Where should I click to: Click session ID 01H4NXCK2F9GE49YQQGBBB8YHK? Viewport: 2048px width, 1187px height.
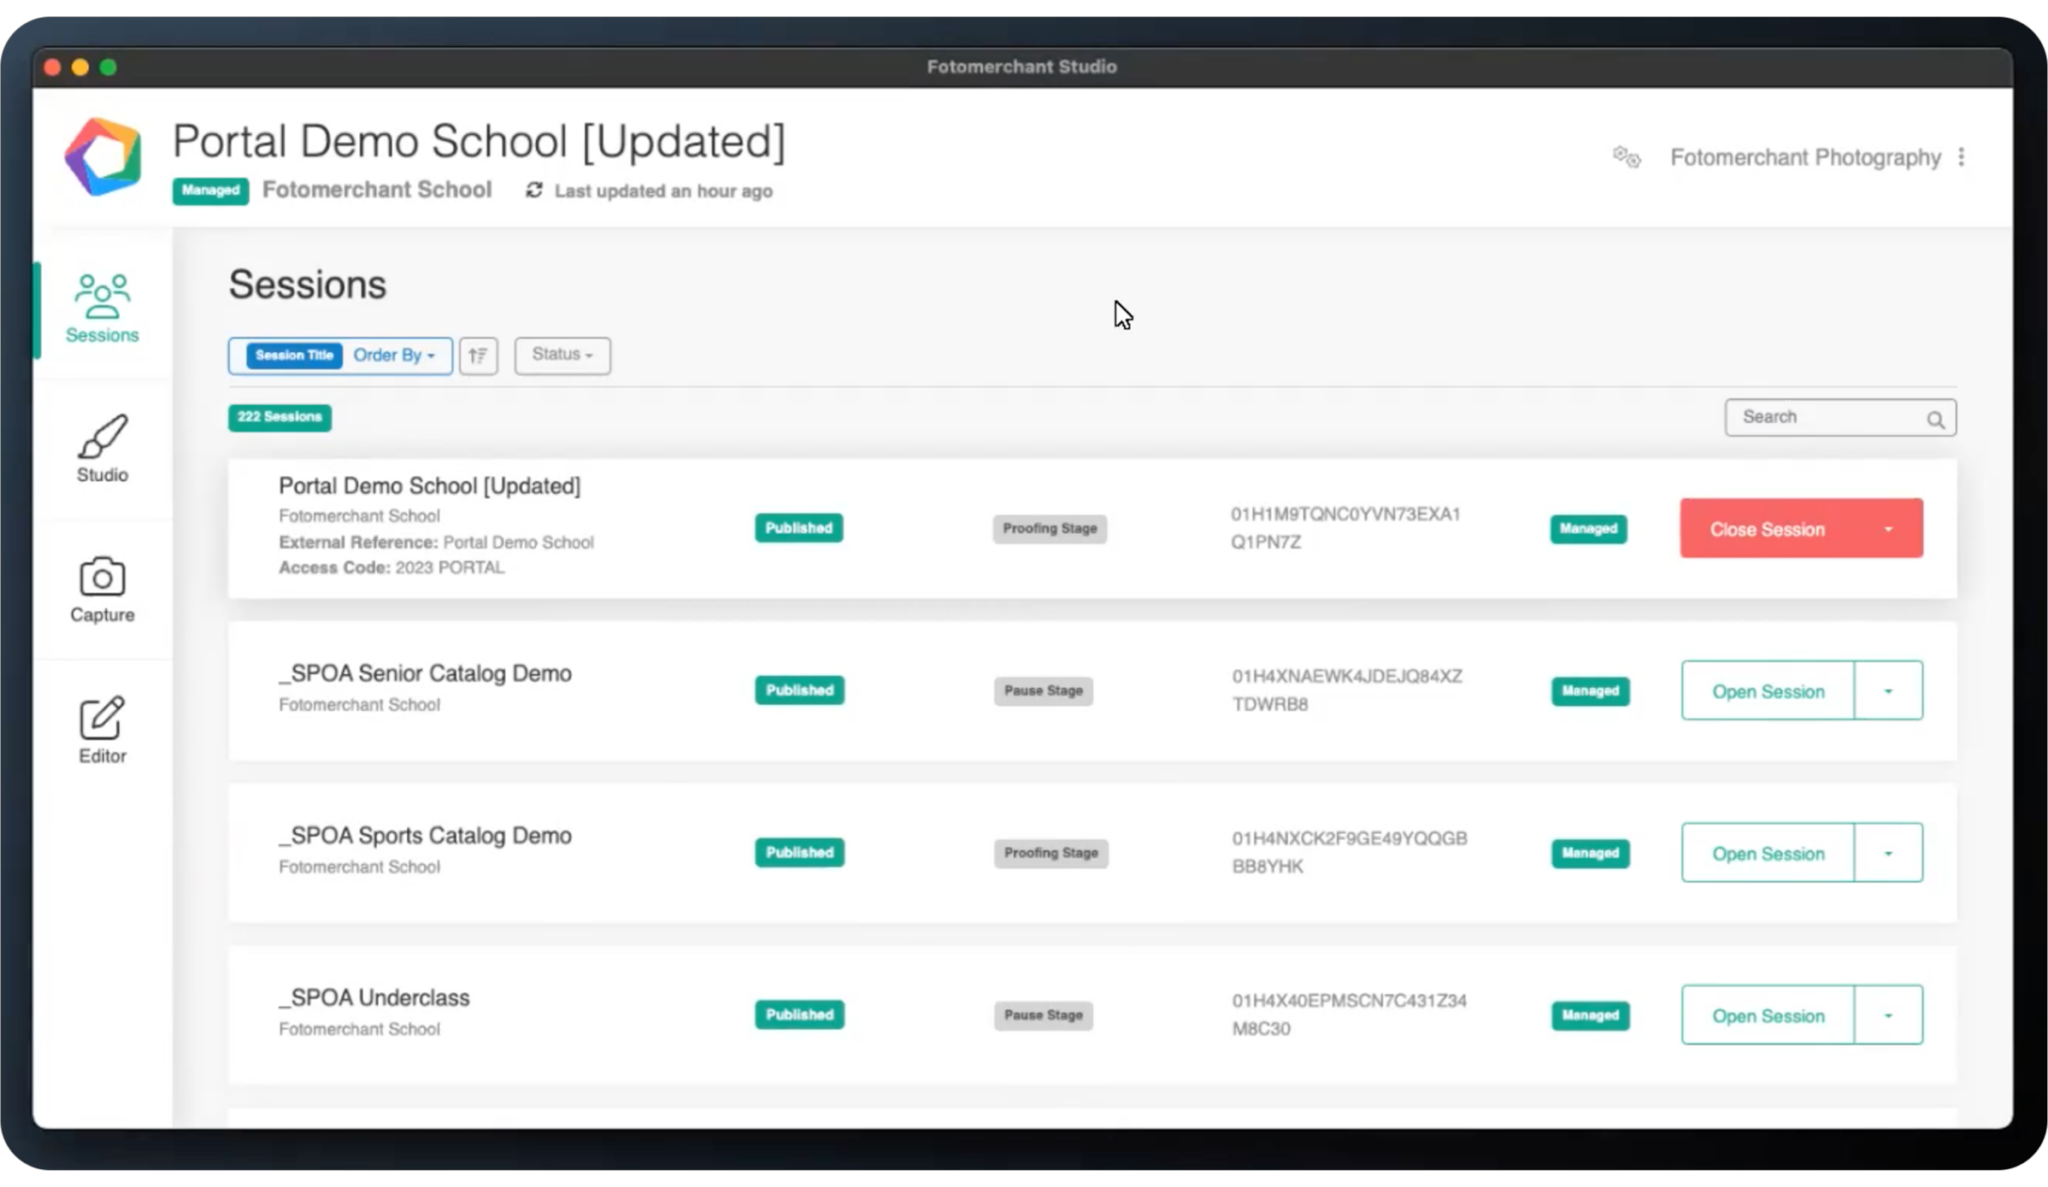[x=1349, y=852]
